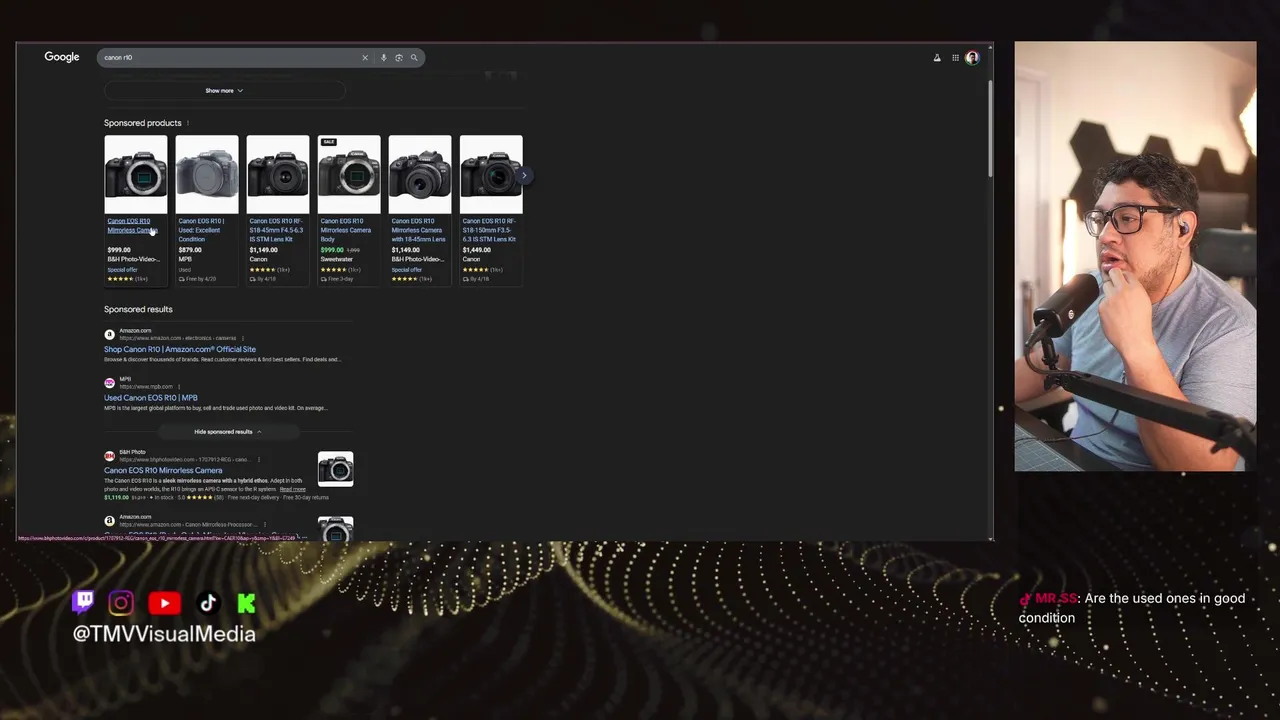Open the $1,149 Canon RF-S18-45mm Lens Kit listing
The height and width of the screenshot is (720, 1280).
276,230
